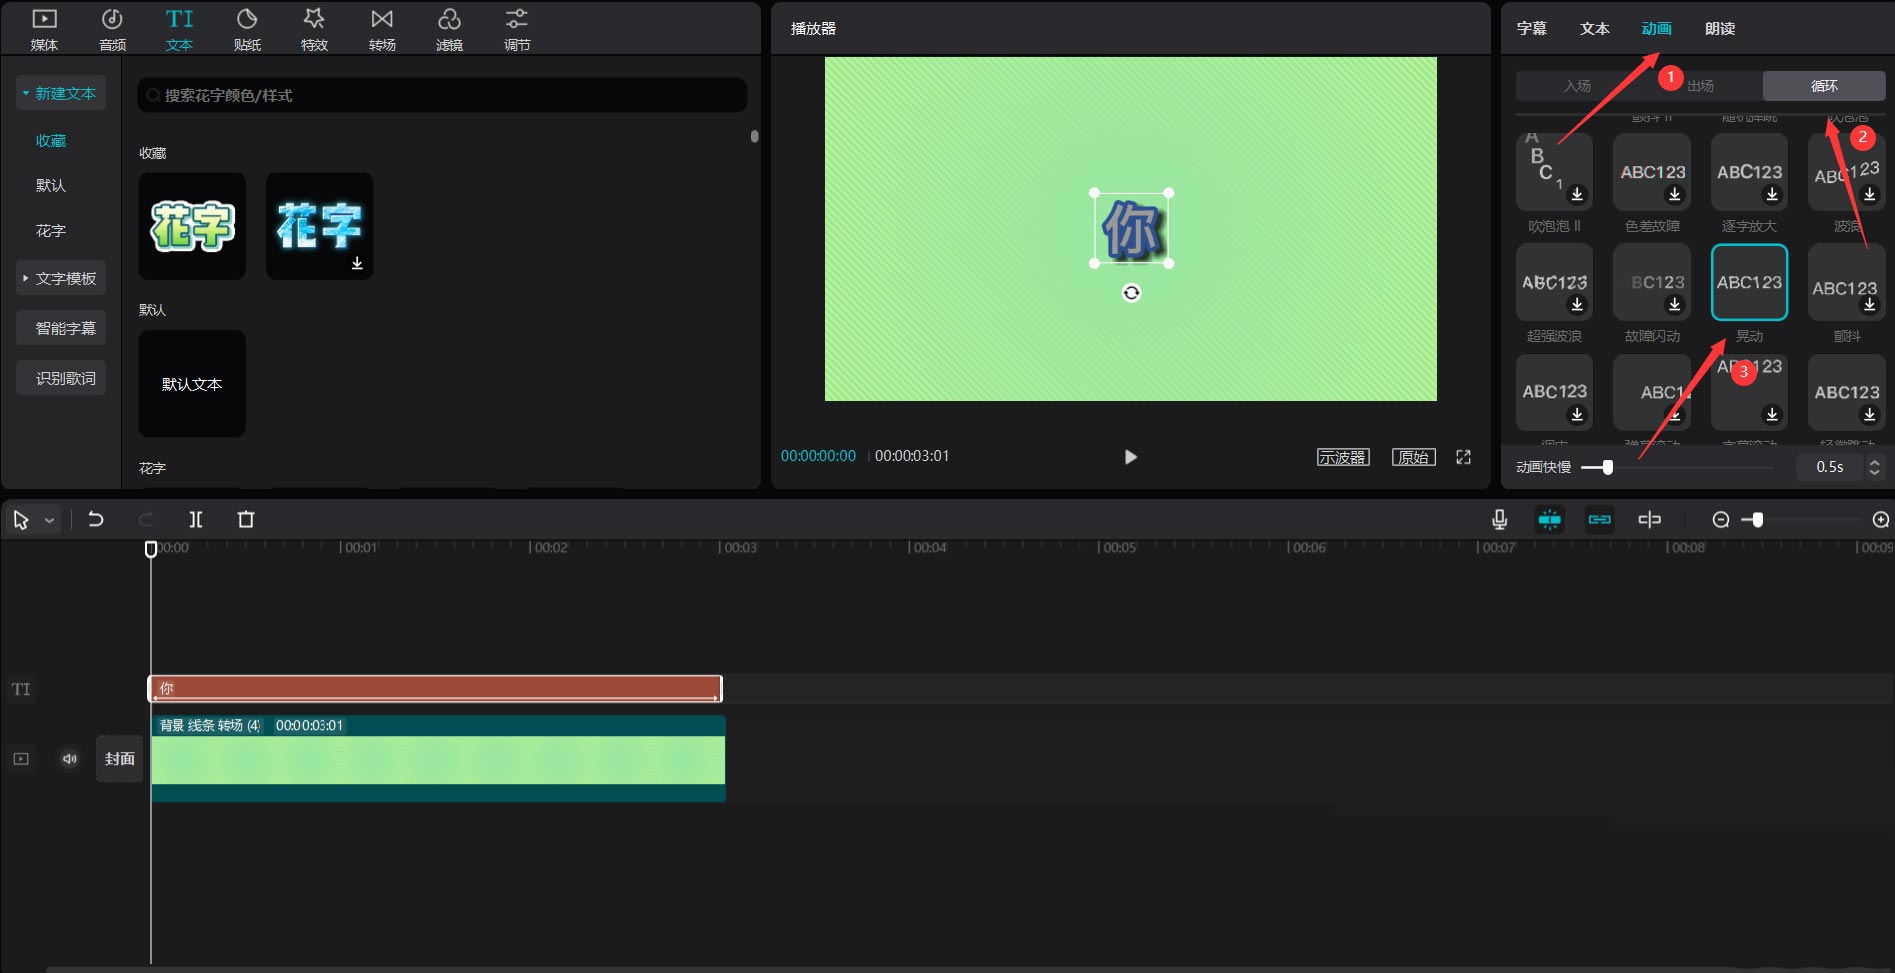
Task: Click the 封面 cover button
Action: [x=120, y=759]
